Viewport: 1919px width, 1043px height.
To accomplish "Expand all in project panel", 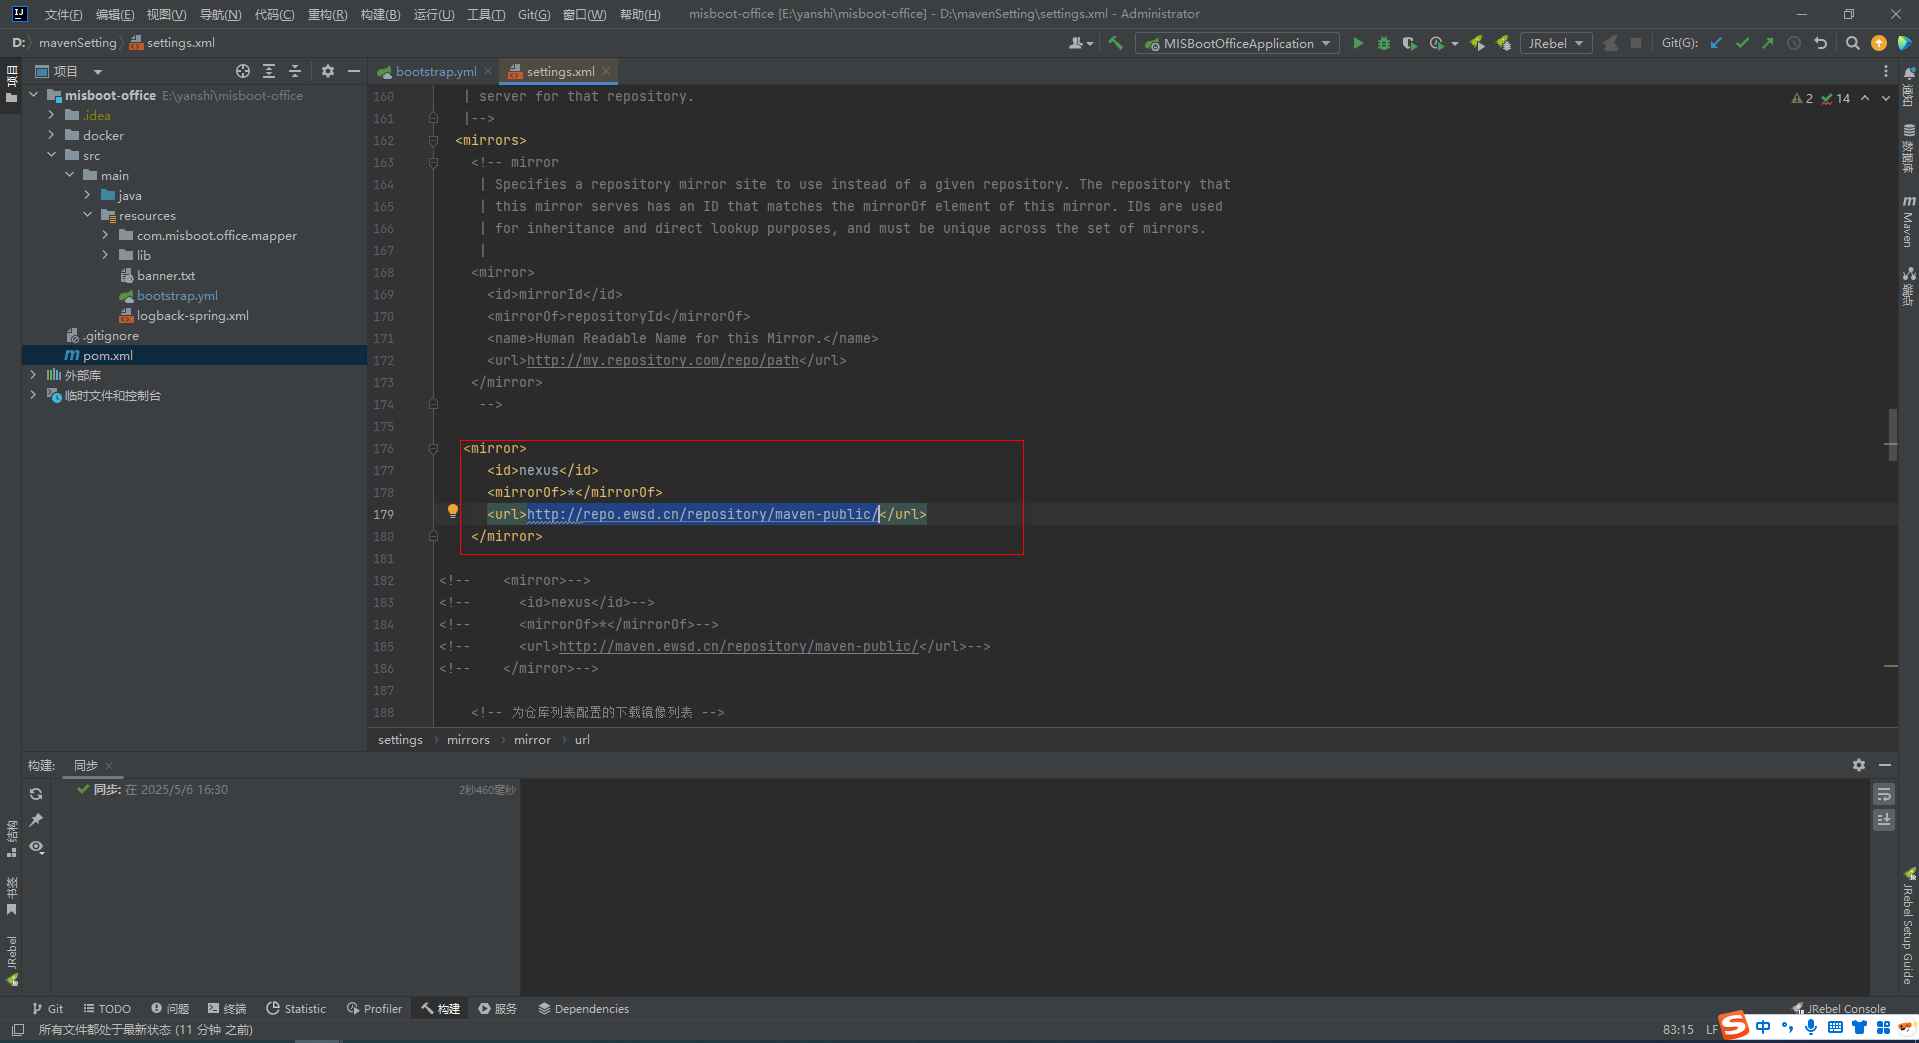I will (269, 71).
